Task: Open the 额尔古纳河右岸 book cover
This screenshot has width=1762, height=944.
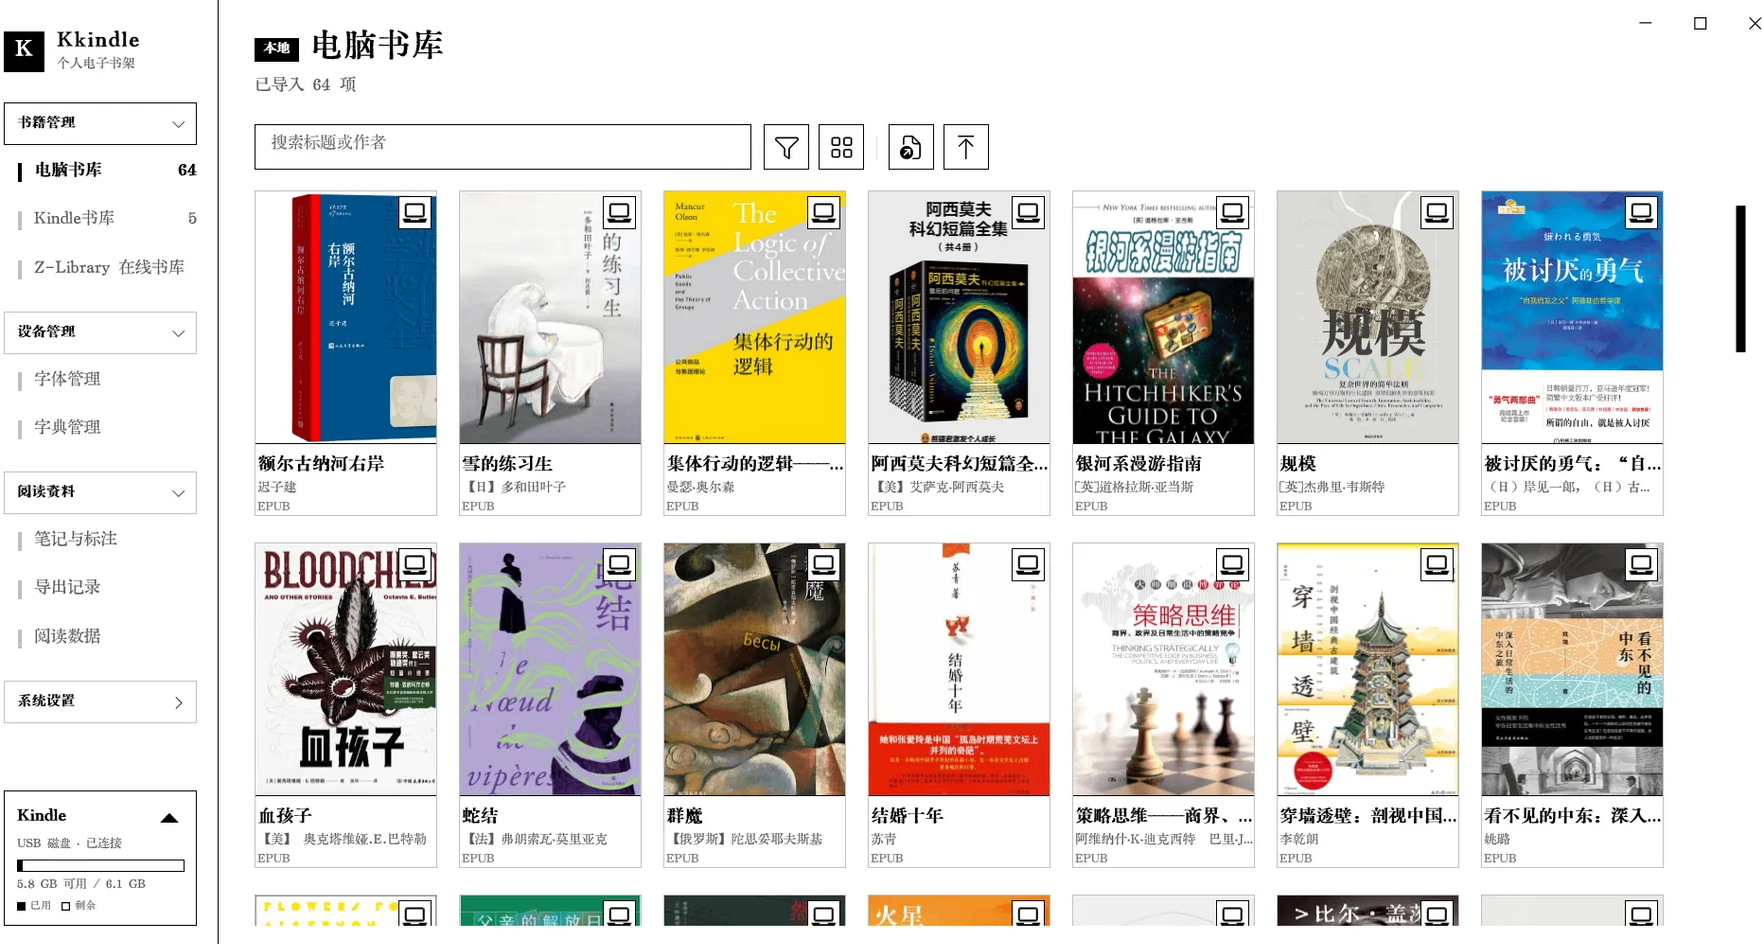Action: tap(346, 318)
